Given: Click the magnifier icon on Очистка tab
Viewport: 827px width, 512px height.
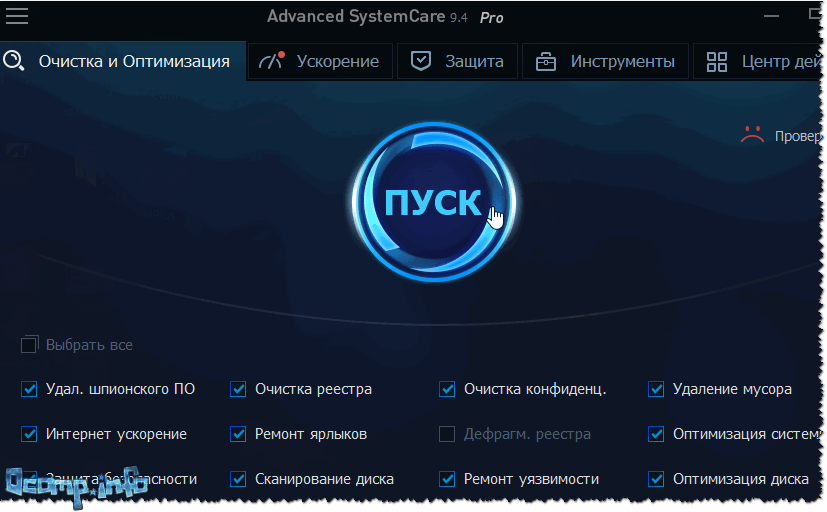Looking at the screenshot, I should (x=14, y=61).
